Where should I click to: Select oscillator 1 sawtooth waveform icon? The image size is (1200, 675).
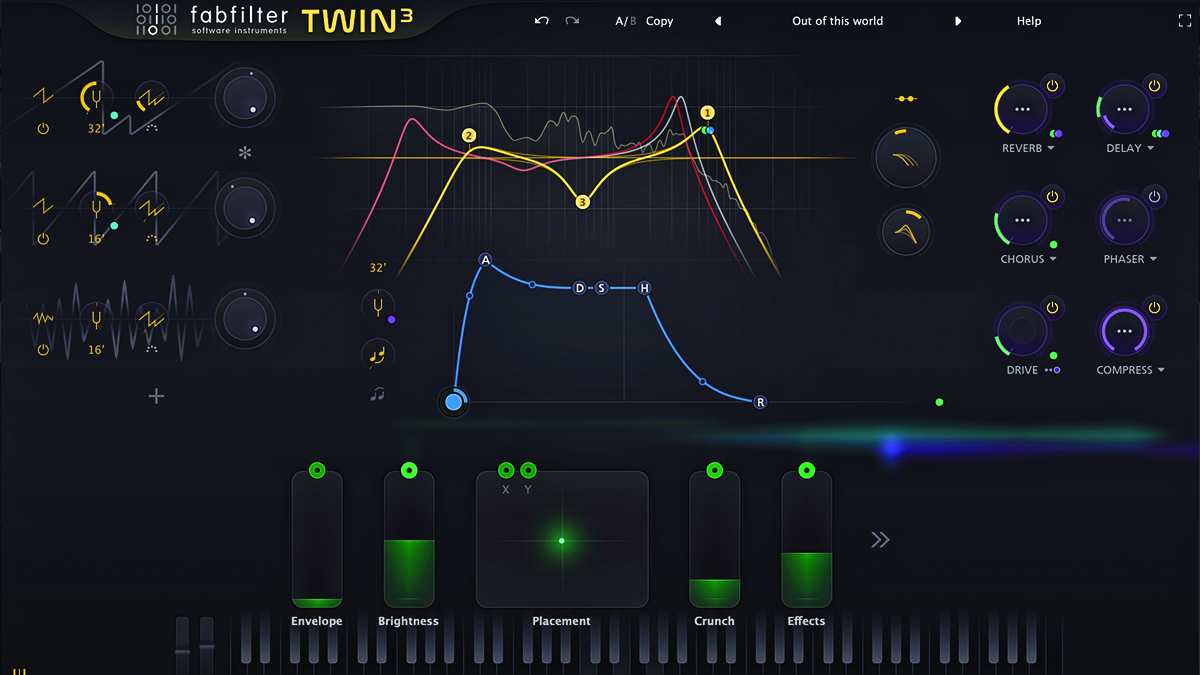(x=43, y=96)
